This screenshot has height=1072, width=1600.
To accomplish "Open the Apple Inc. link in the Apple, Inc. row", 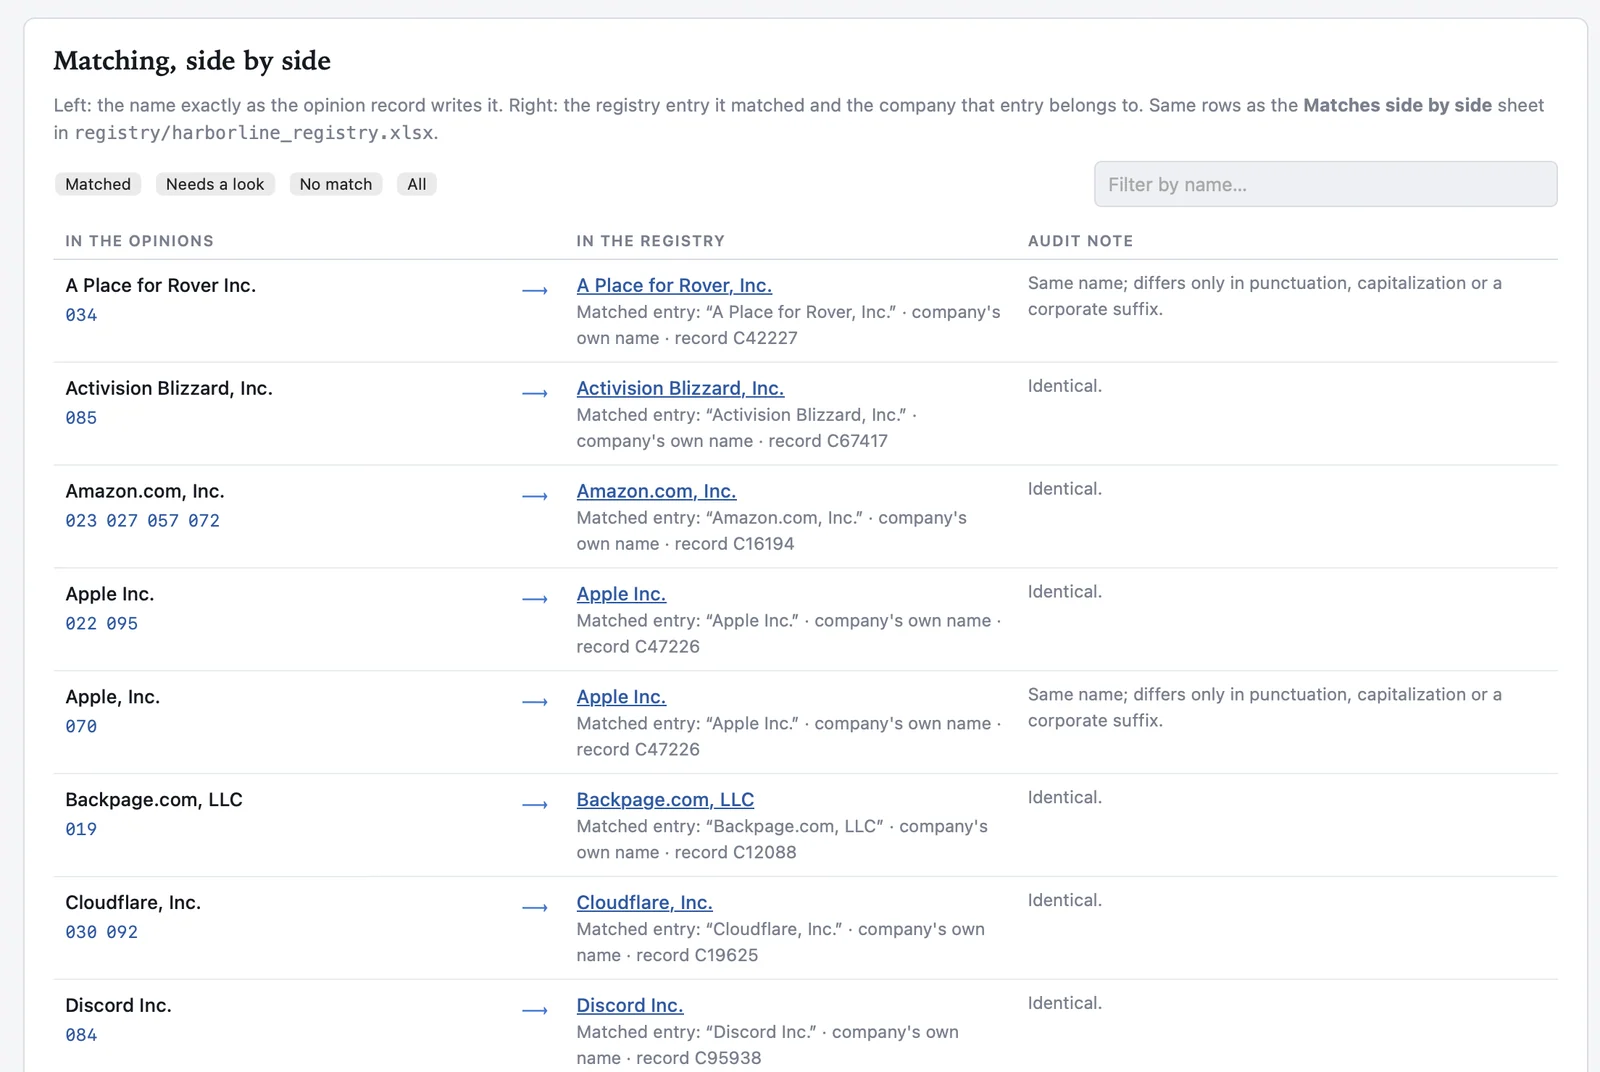I will click(x=621, y=697).
